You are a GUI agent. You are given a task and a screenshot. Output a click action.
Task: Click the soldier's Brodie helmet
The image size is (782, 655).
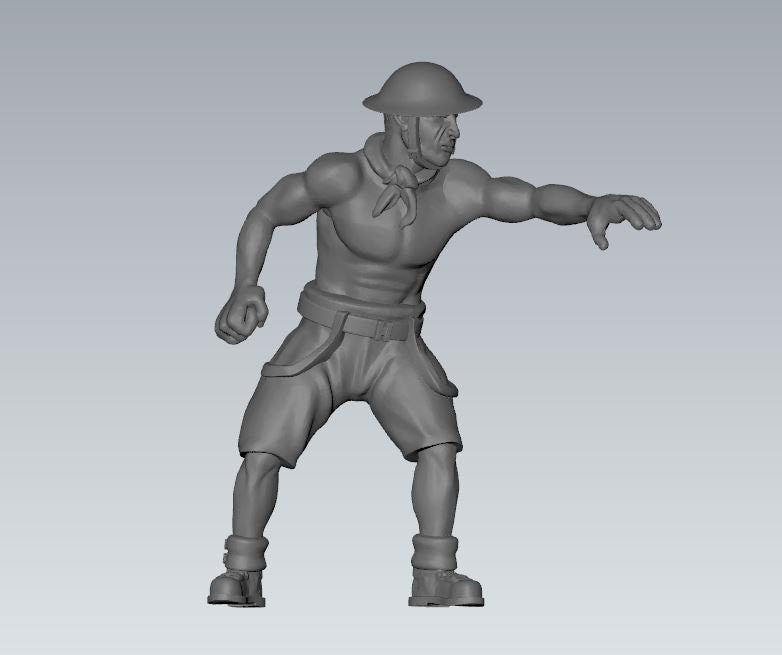coord(420,87)
